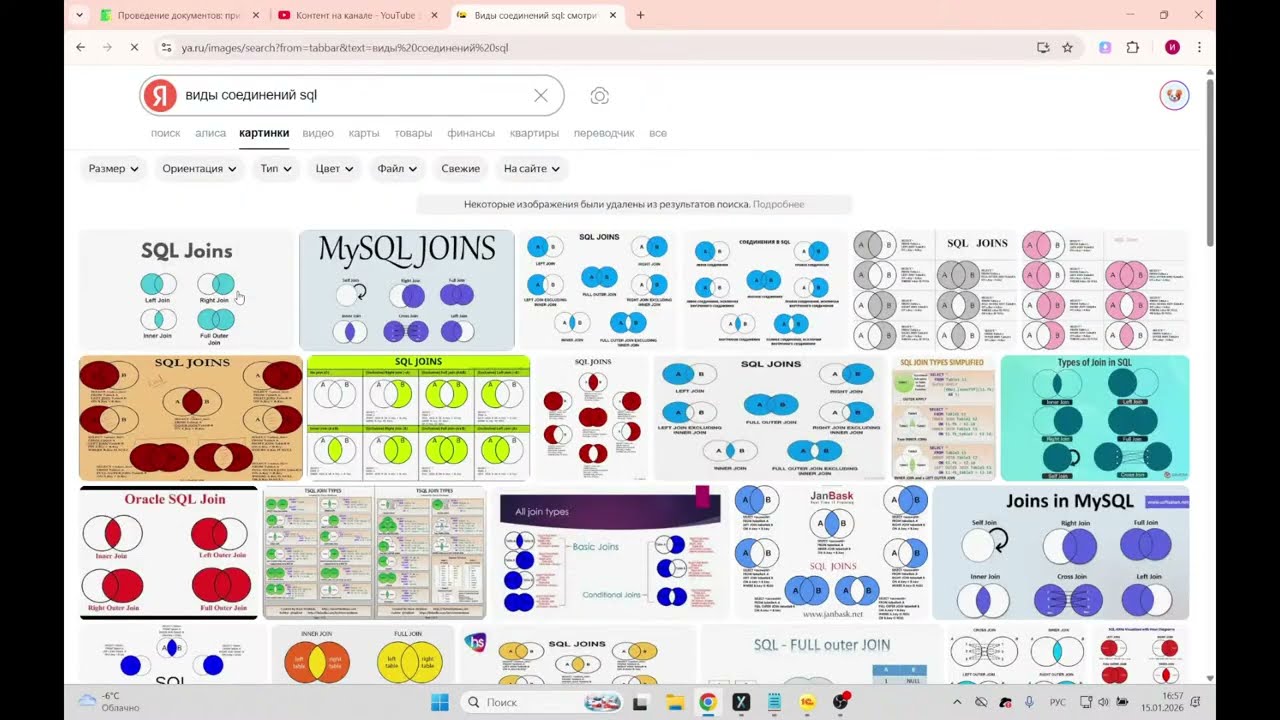Viewport: 1280px width, 720px height.
Task: Switch to the финансы tab
Action: pyautogui.click(x=471, y=133)
